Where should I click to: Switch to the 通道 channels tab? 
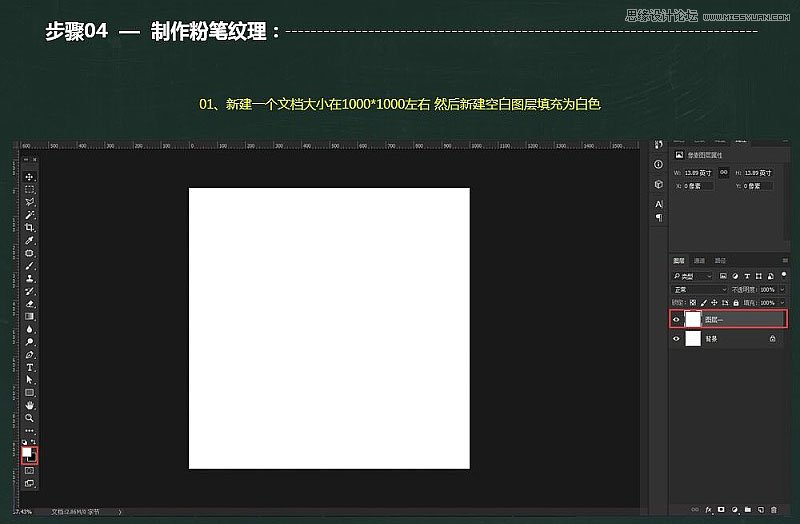coord(699,260)
